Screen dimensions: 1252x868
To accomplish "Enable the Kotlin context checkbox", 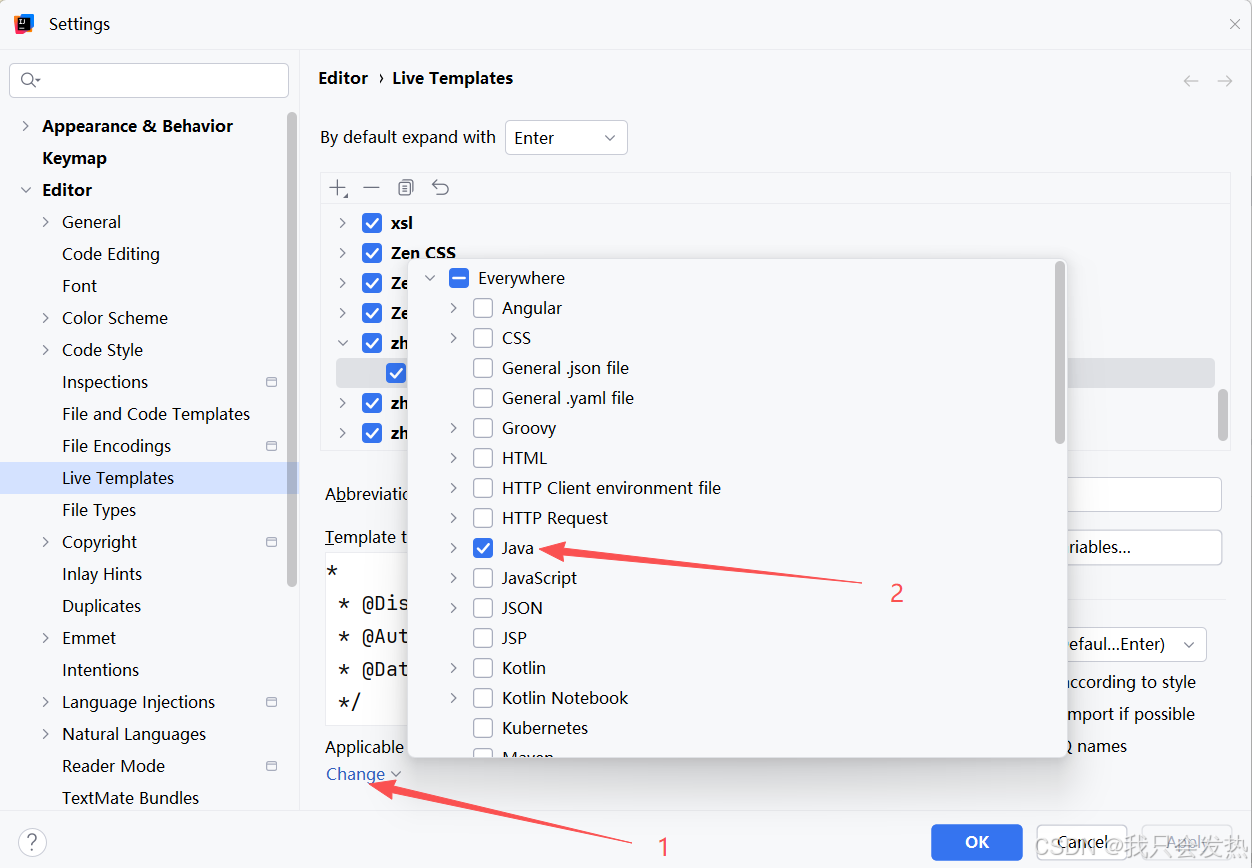I will coord(483,668).
